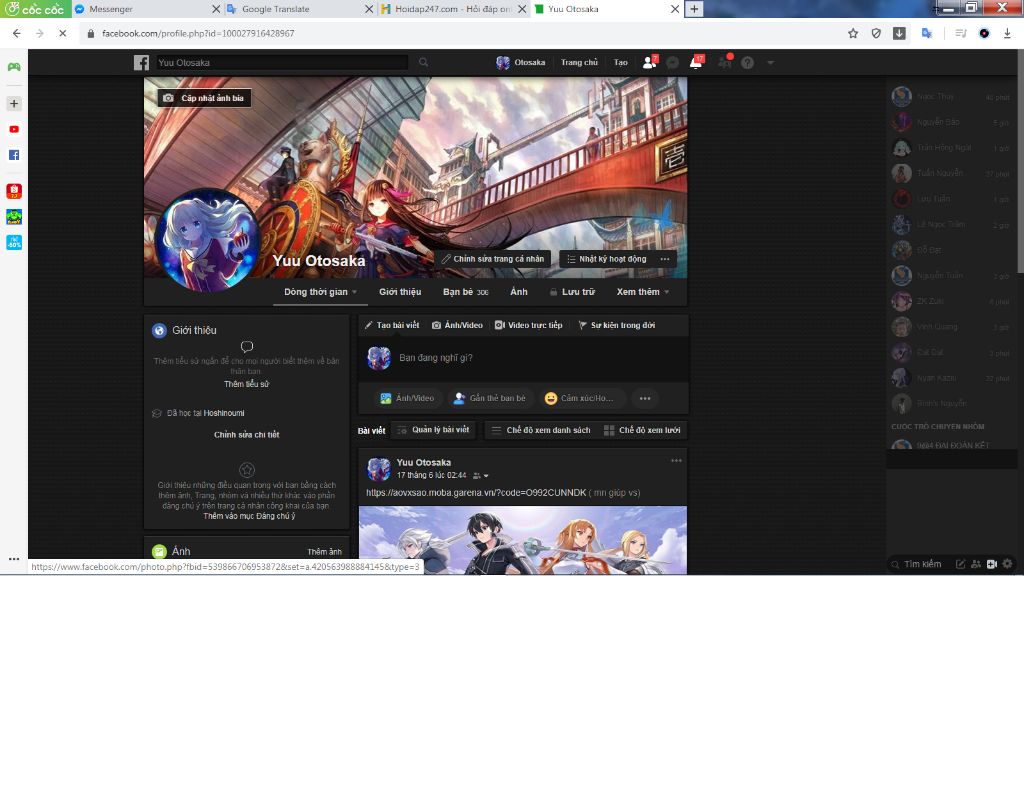This screenshot has width=1024, height=788.
Task: Switch to Chế độ xem danh sách
Action: click(x=541, y=430)
